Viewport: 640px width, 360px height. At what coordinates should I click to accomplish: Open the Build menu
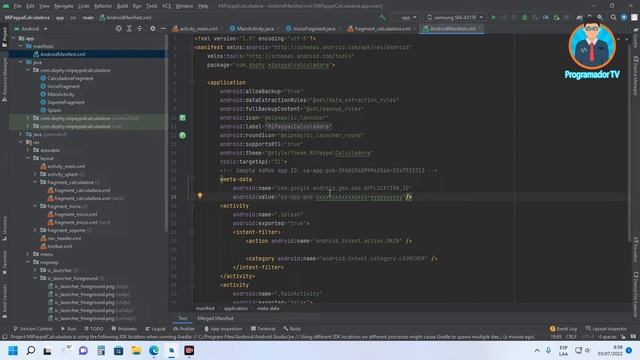point(122,6)
